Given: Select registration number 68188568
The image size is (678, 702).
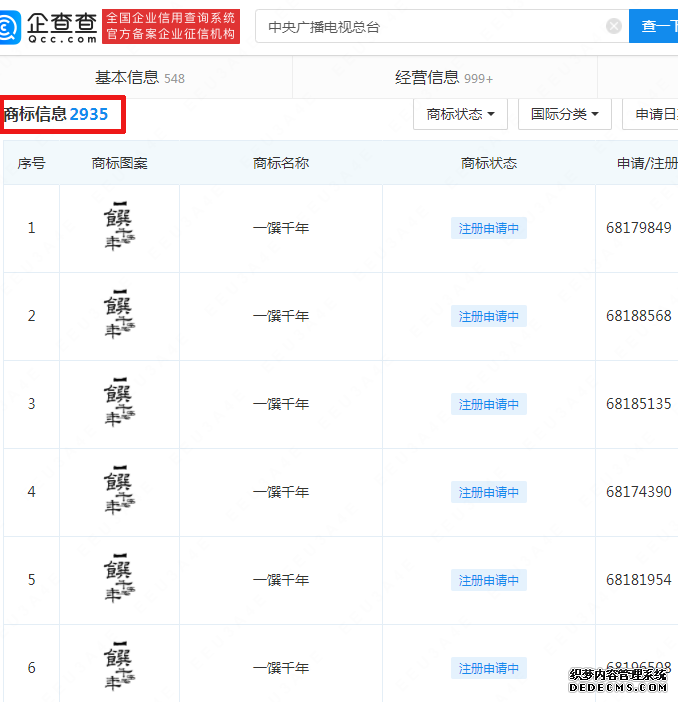Looking at the screenshot, I should (639, 316).
